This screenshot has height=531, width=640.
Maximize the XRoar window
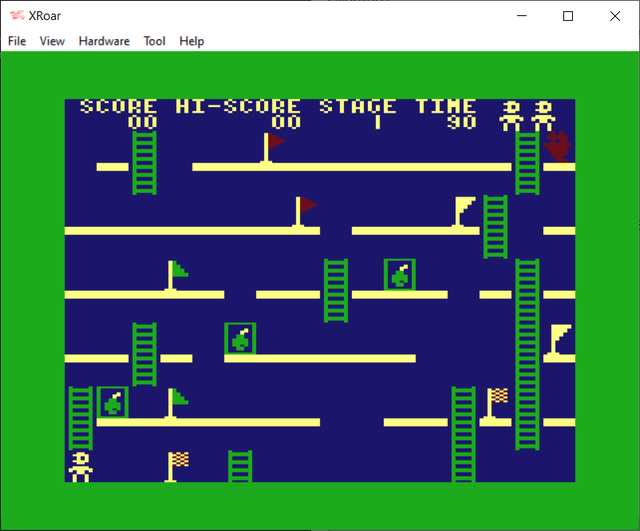click(568, 16)
